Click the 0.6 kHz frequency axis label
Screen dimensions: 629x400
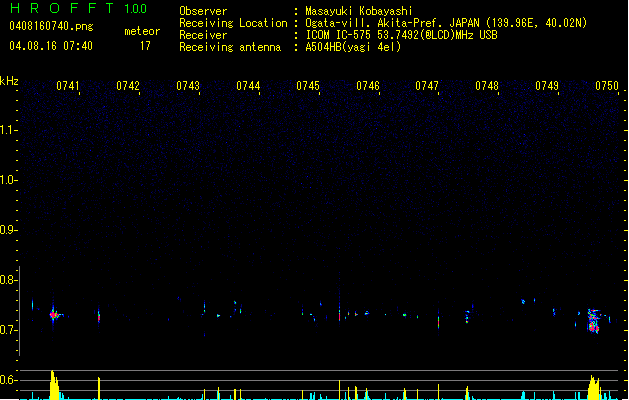coord(8,380)
